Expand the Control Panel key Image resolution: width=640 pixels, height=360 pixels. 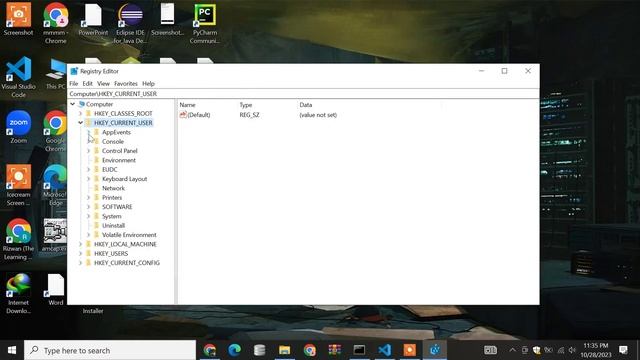pos(88,151)
